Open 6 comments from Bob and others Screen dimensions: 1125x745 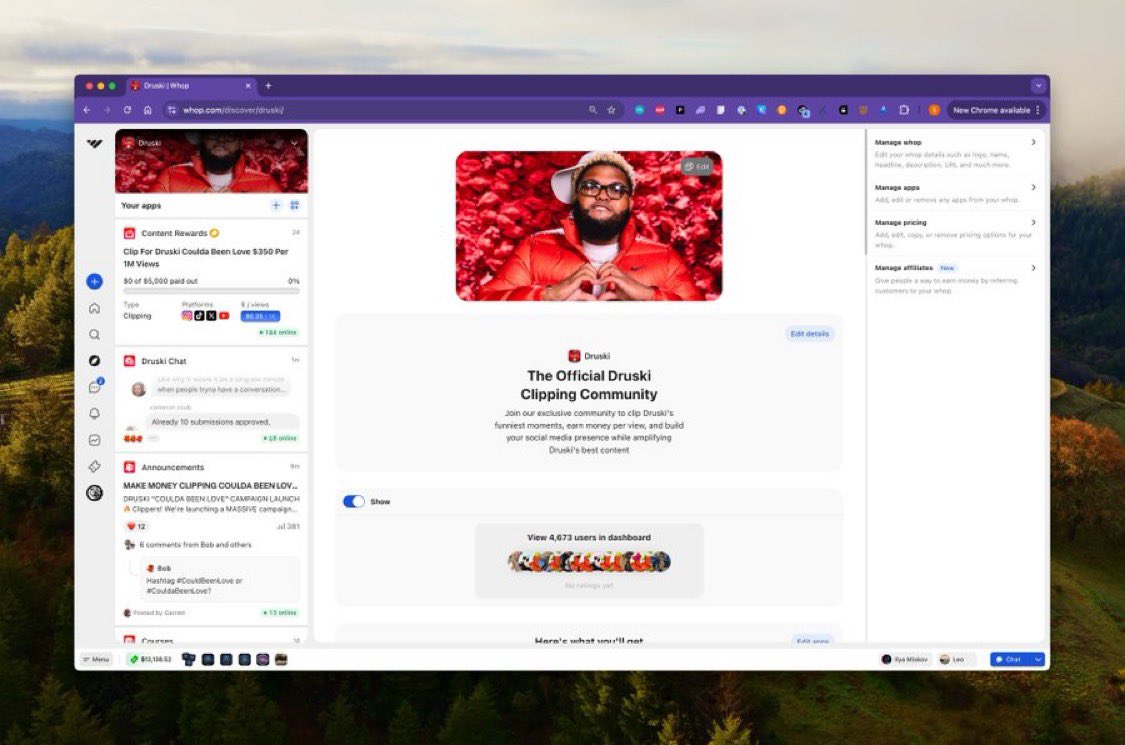195,545
